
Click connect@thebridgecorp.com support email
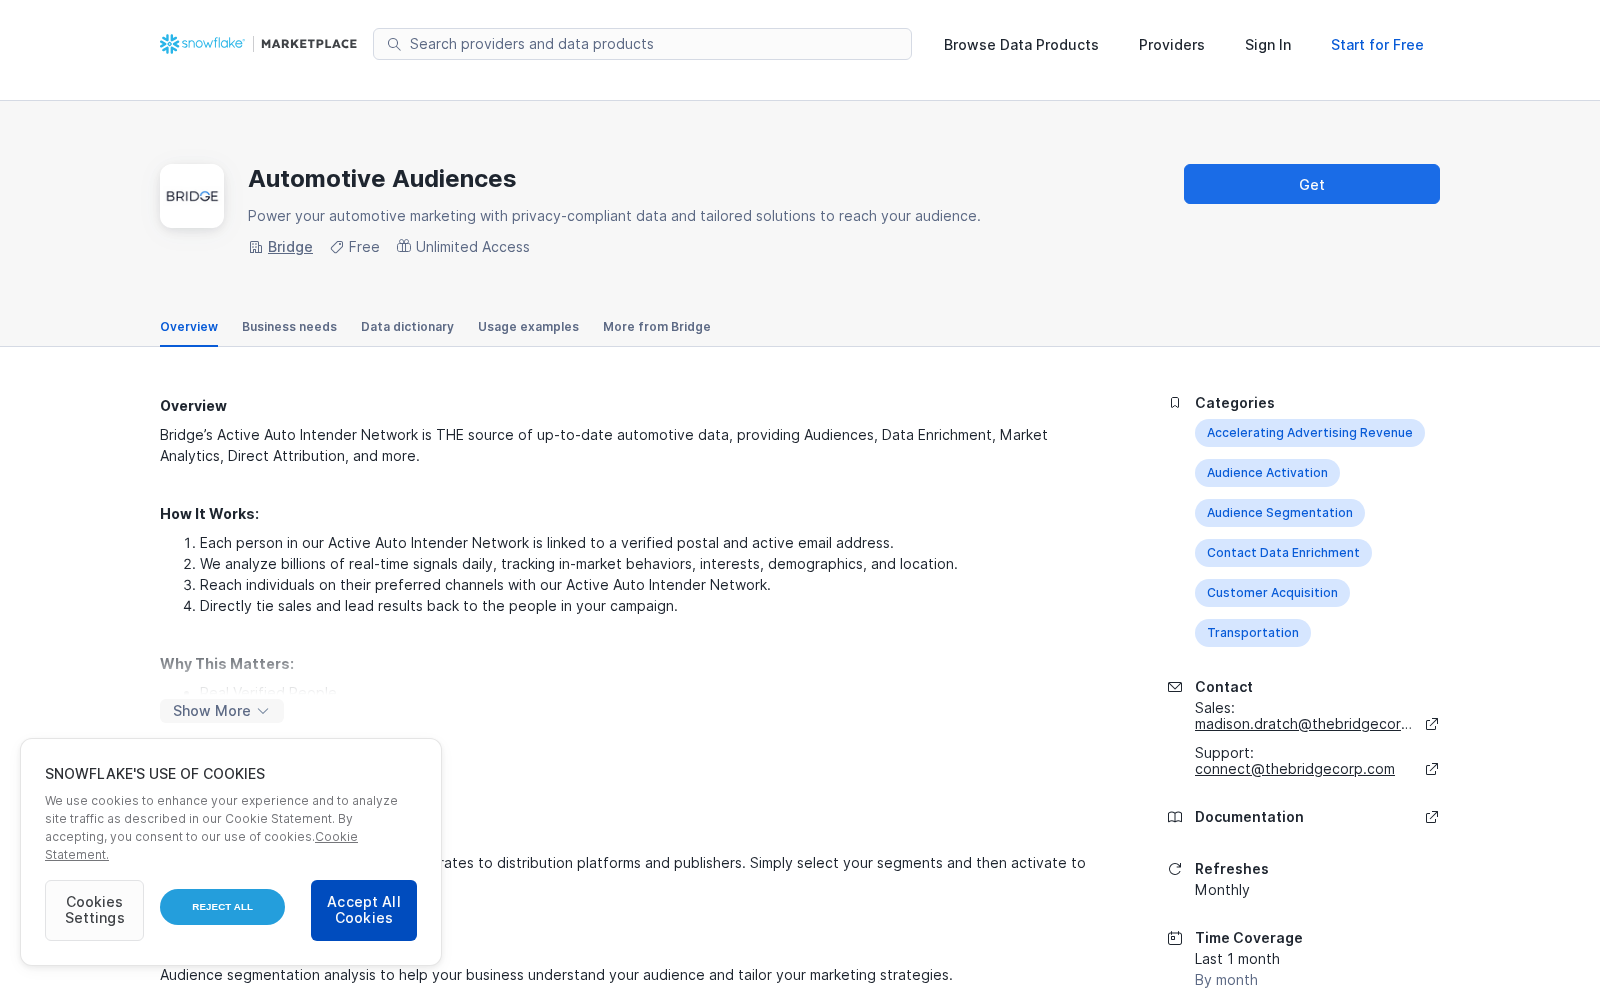(x=1295, y=769)
